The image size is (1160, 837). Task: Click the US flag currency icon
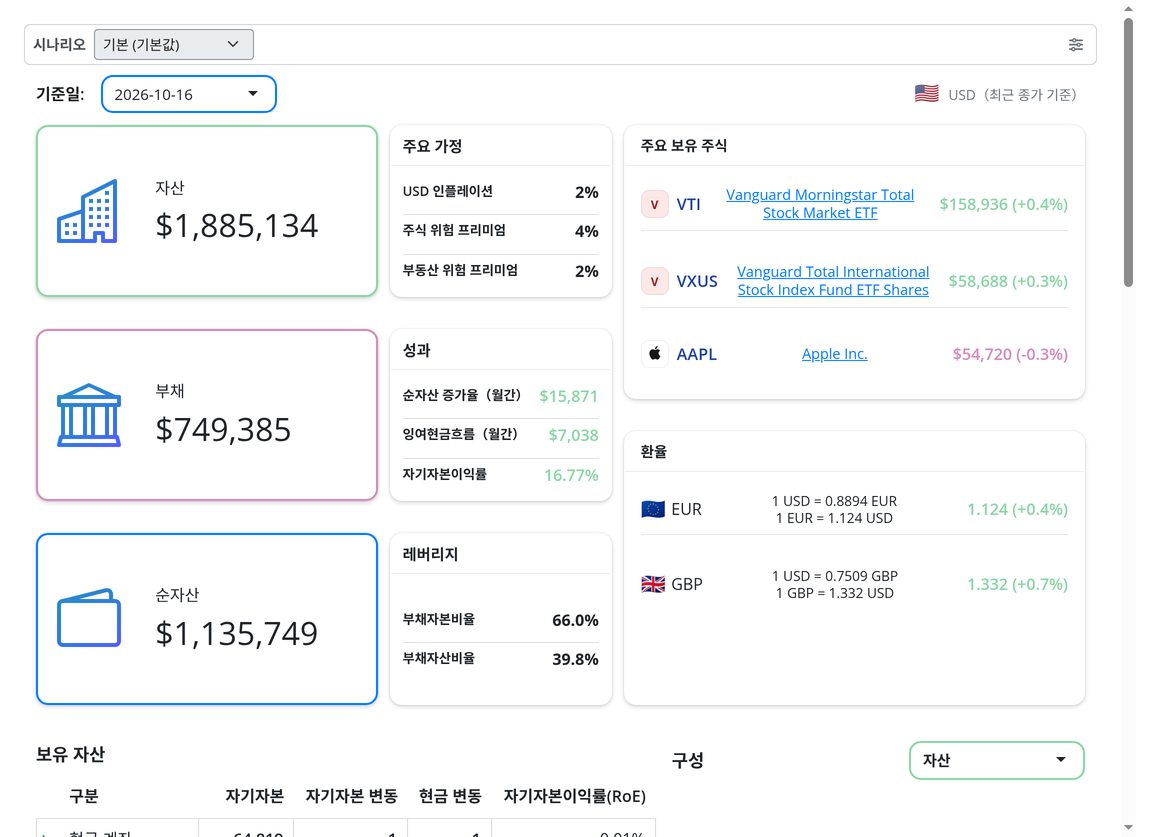coord(926,94)
